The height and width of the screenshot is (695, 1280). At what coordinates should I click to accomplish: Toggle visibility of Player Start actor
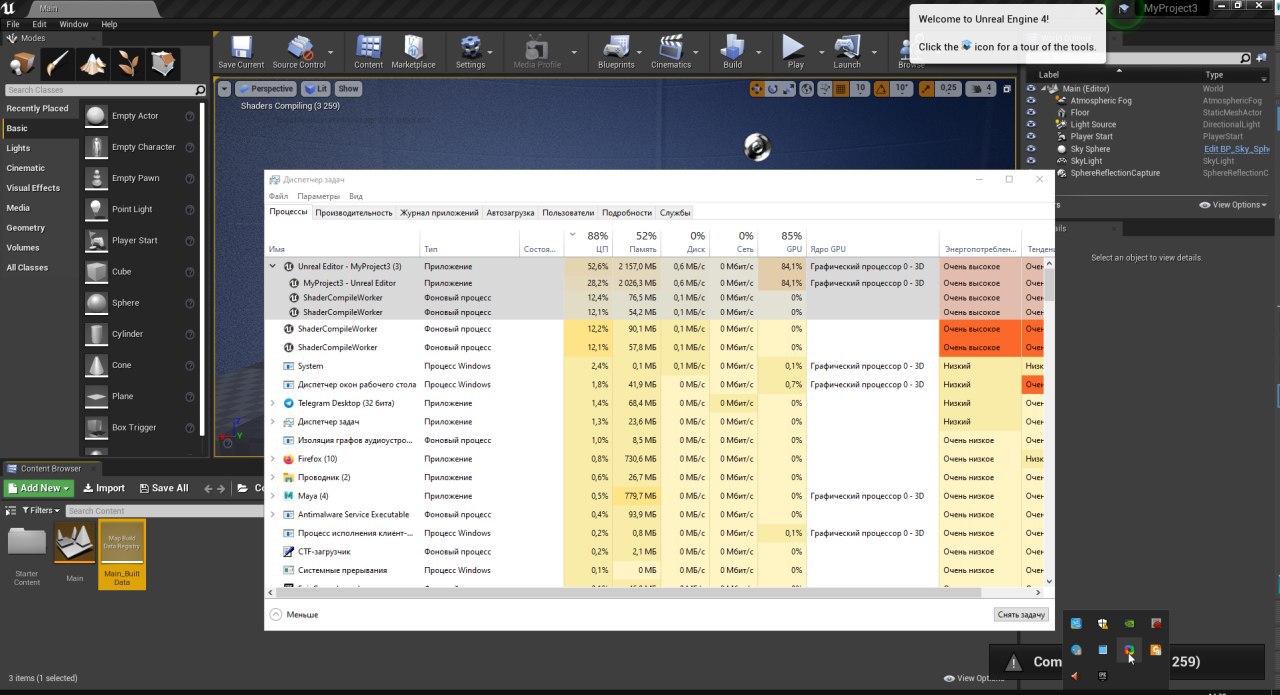[1032, 137]
